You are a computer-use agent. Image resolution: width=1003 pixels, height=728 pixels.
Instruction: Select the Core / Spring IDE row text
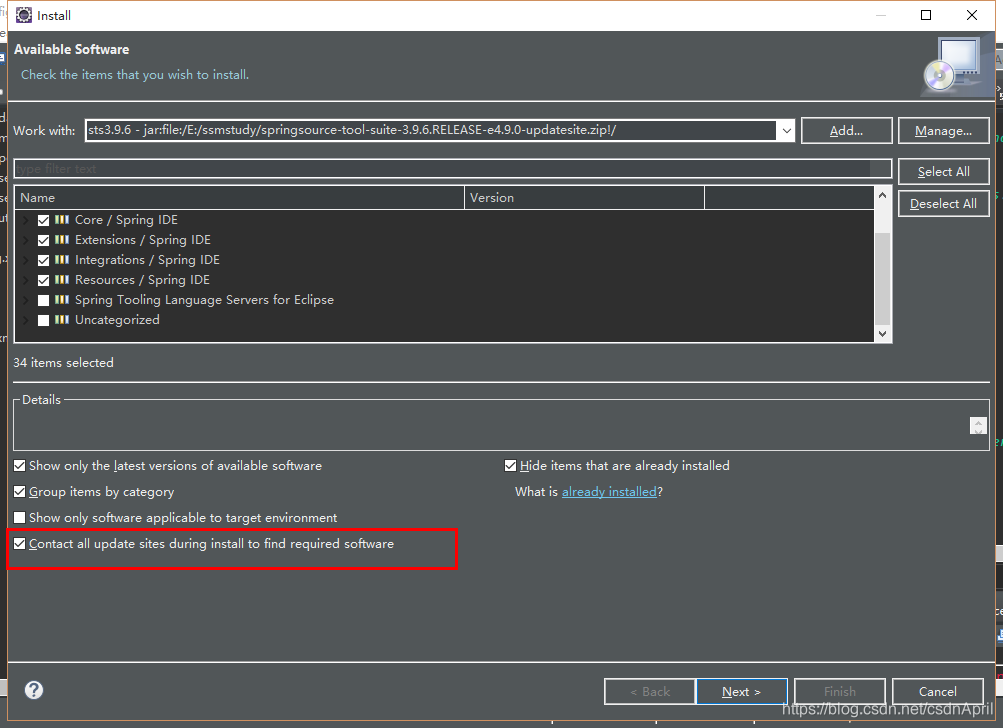(x=126, y=219)
